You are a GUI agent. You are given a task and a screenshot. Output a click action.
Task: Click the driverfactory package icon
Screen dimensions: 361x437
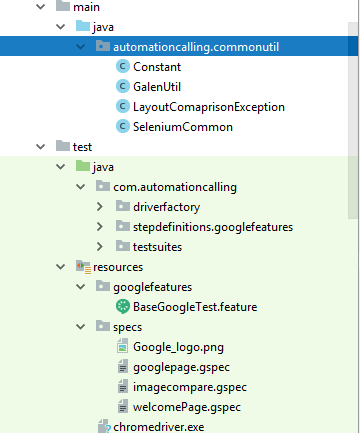tap(123, 206)
